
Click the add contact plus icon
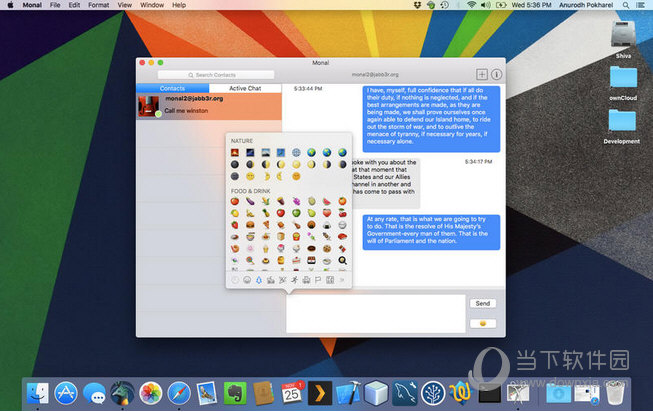point(482,75)
